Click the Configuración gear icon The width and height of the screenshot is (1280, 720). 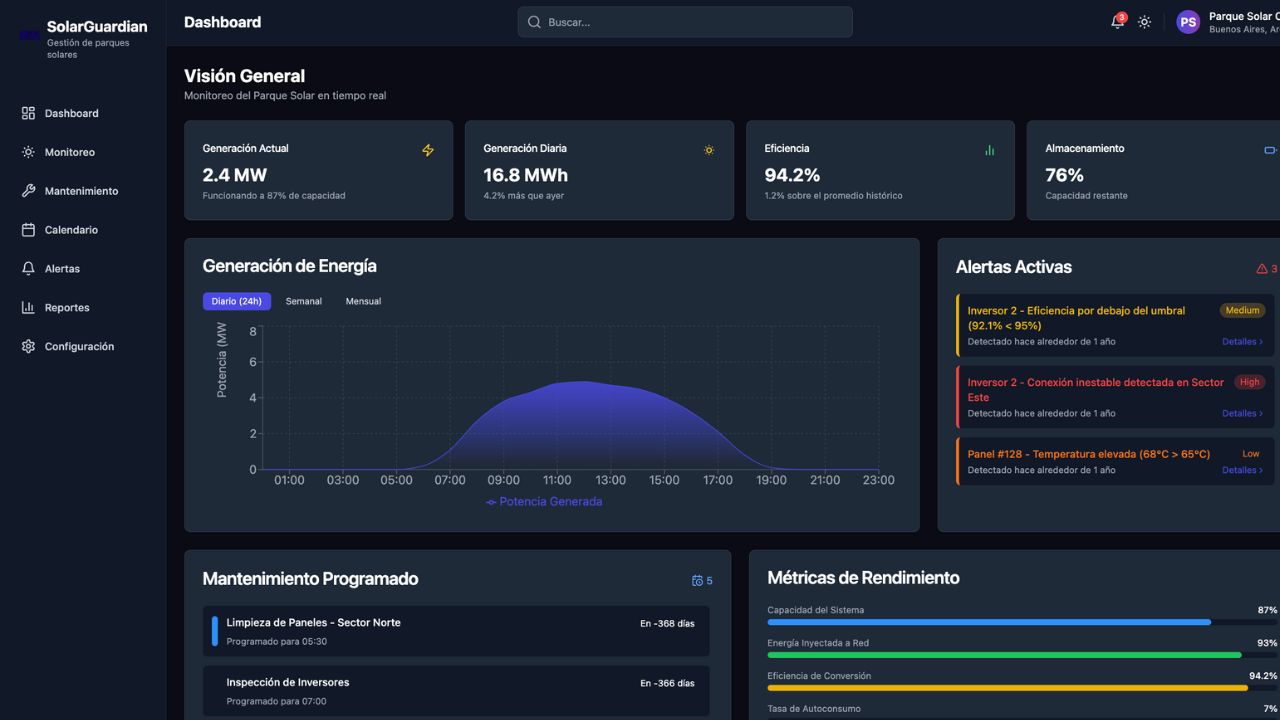28,347
